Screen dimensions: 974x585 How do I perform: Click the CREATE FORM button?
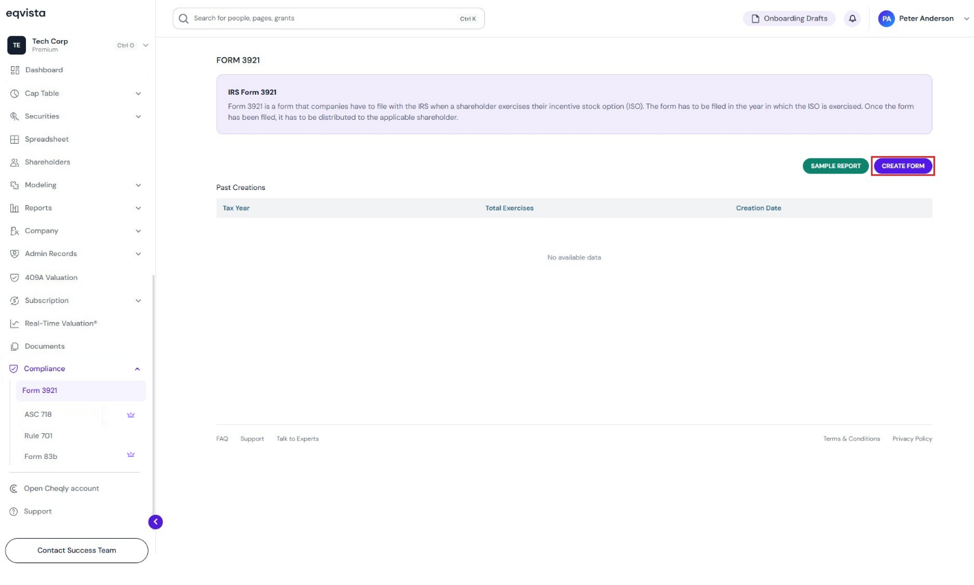coord(903,166)
